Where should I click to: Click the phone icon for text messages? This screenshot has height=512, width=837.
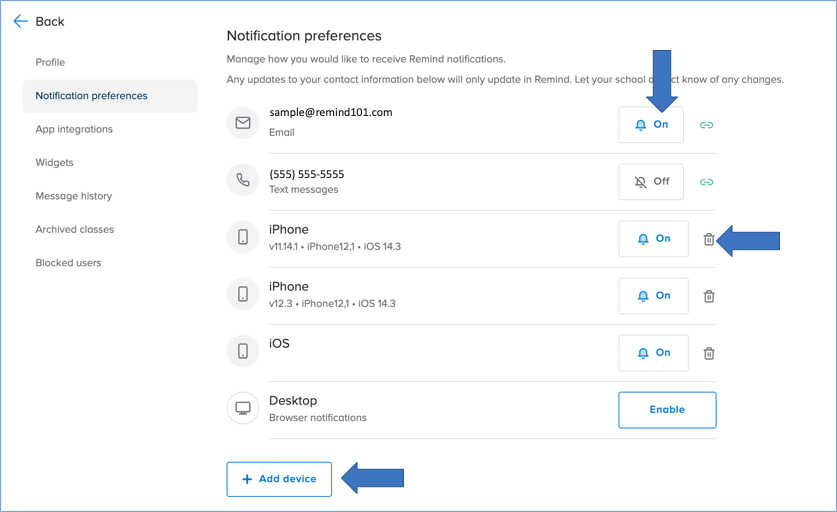point(243,181)
